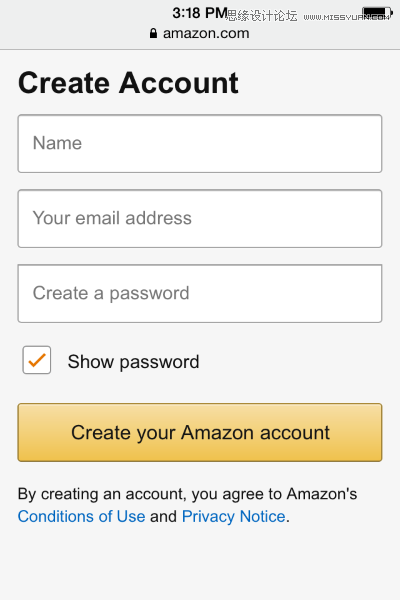This screenshot has height=600, width=400.
Task: Tap the battery icon in status bar
Action: pos(377,13)
